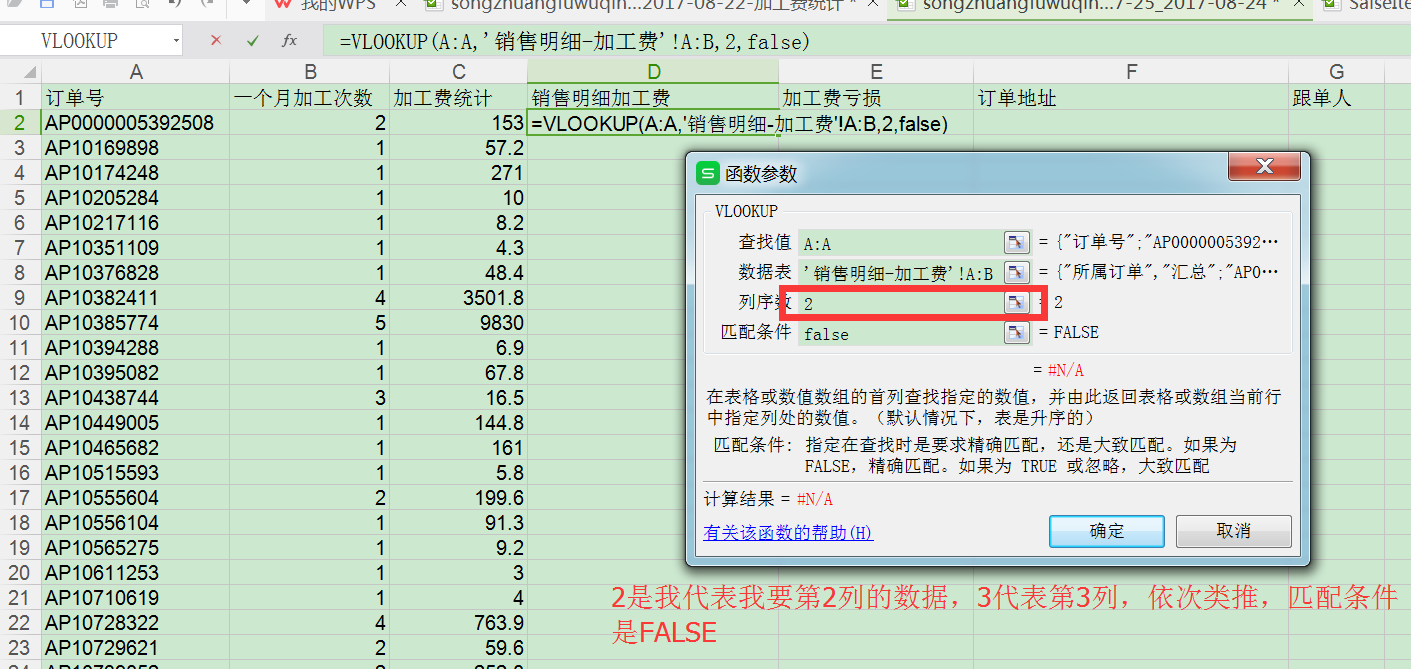Open 有关该函数的帮助(H) link
The image size is (1411, 669).
pos(788,533)
